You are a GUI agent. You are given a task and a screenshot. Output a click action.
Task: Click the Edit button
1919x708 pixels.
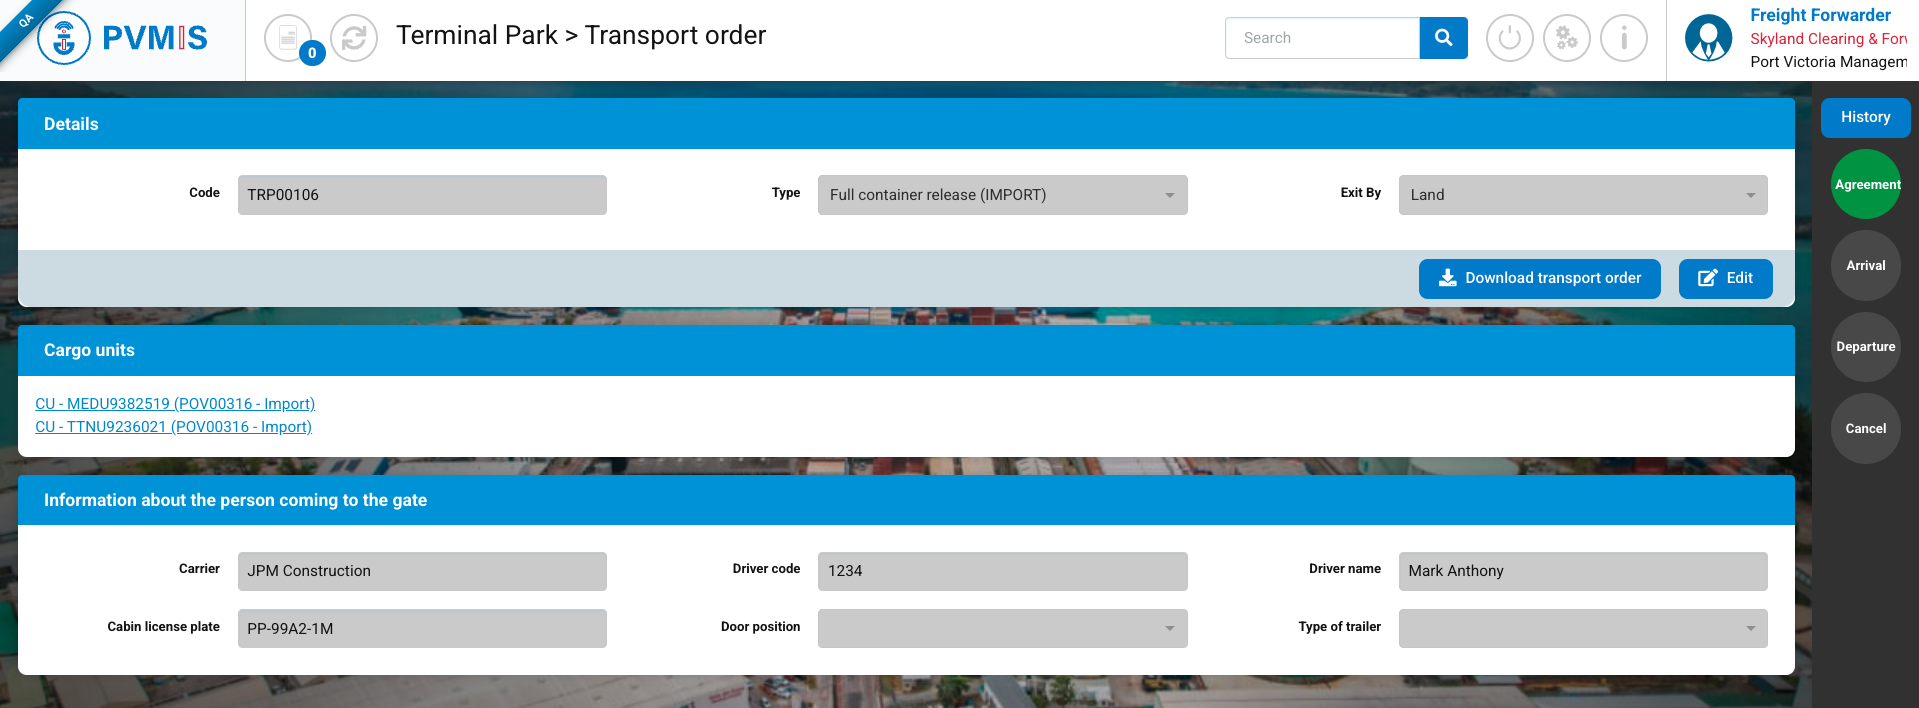pos(1725,278)
